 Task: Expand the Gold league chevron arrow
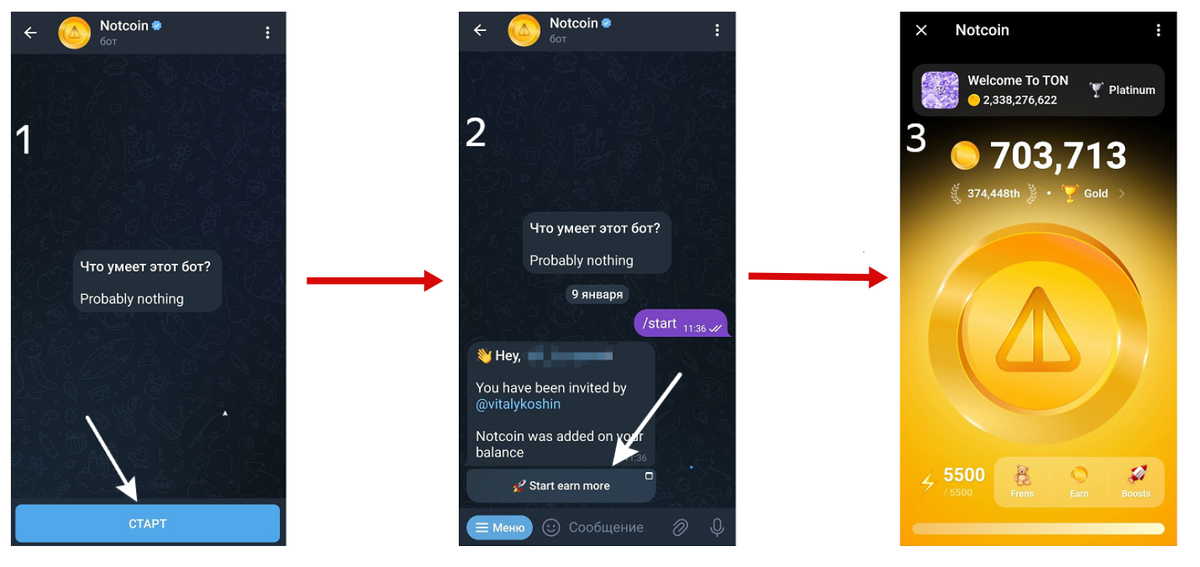point(1122,194)
